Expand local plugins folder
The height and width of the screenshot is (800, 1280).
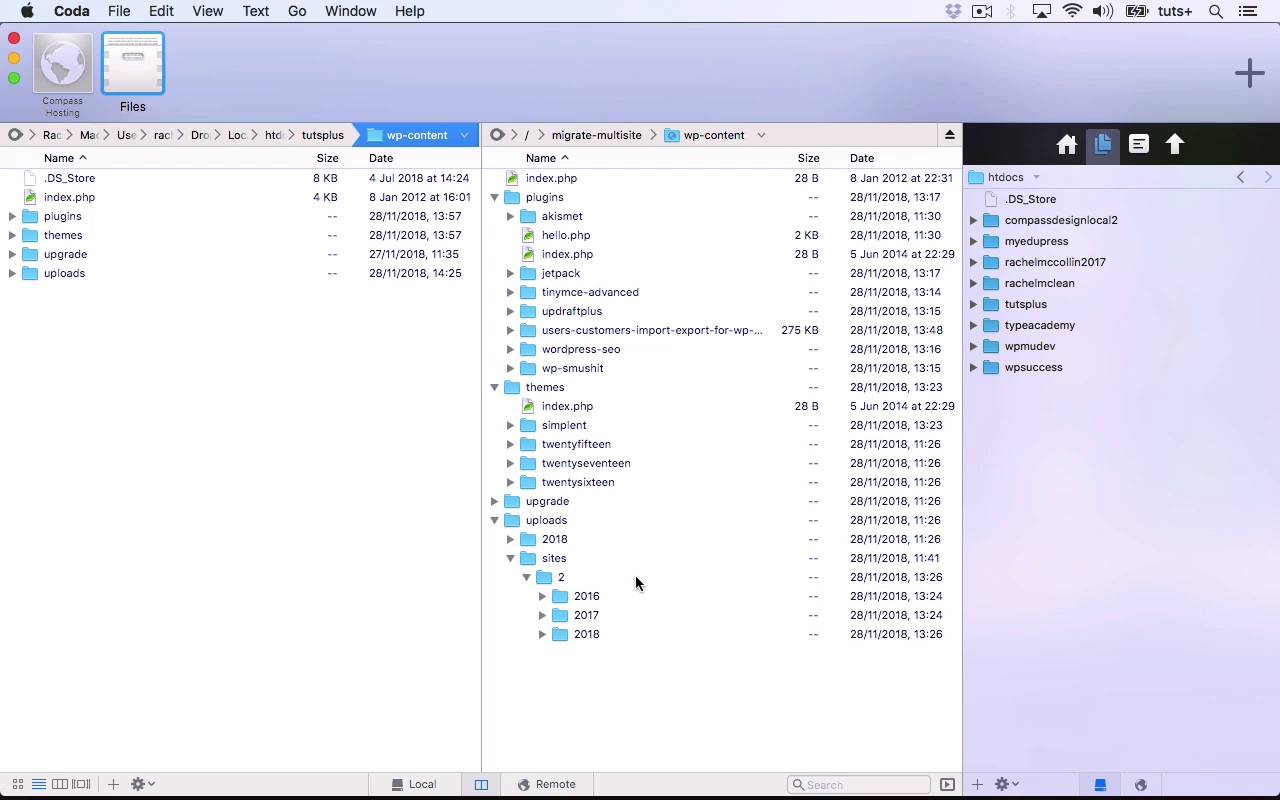click(x=12, y=216)
